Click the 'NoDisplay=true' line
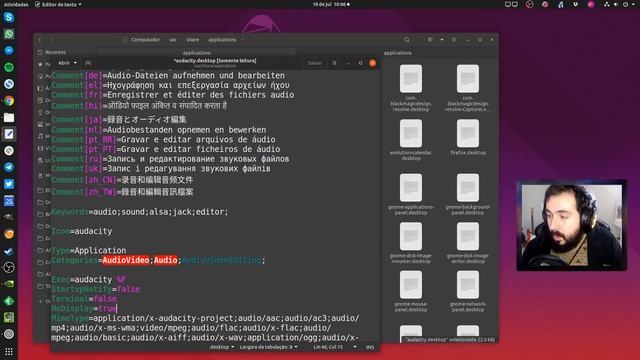The height and width of the screenshot is (360, 640). [84, 309]
